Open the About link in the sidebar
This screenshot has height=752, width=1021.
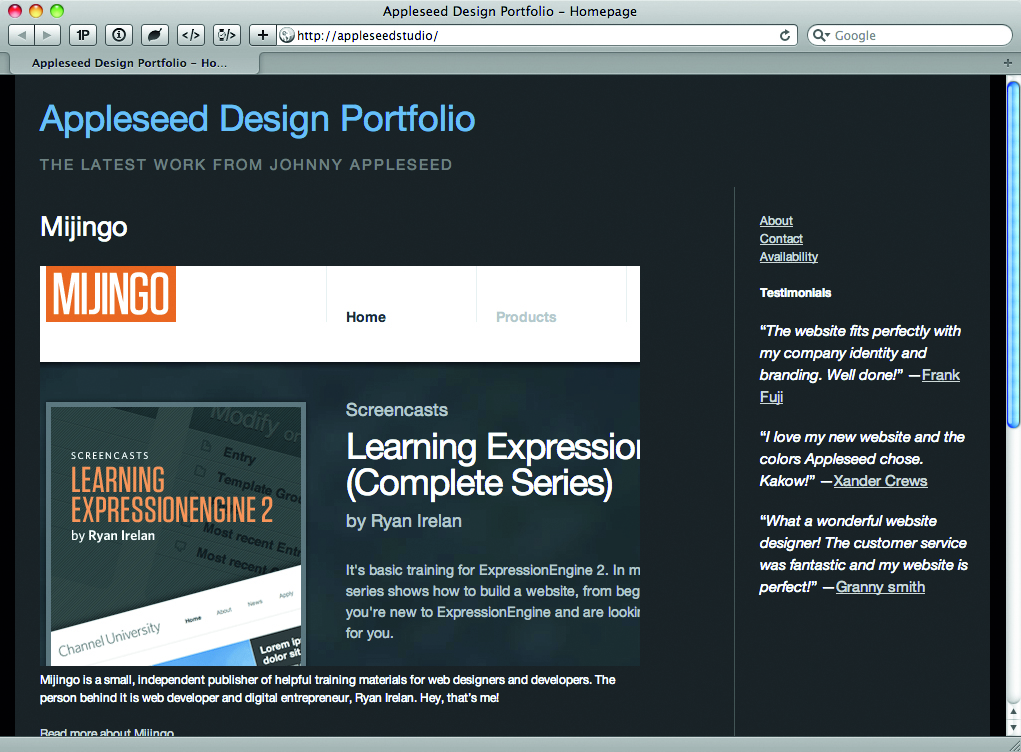click(x=776, y=221)
